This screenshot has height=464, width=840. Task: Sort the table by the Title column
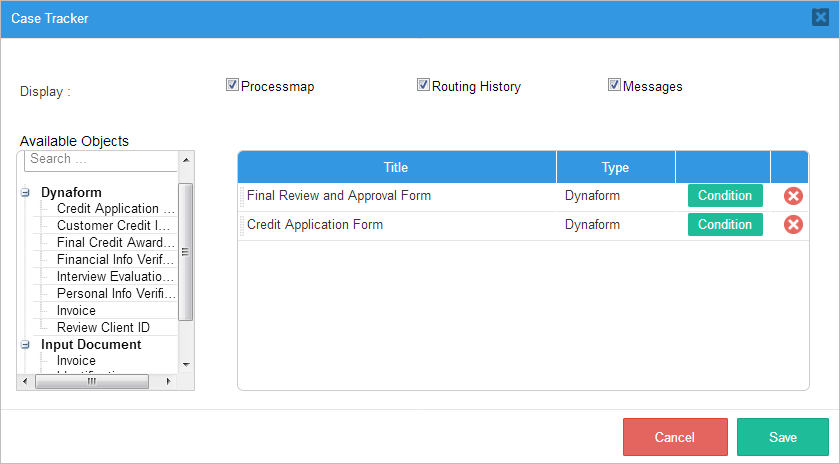click(396, 167)
